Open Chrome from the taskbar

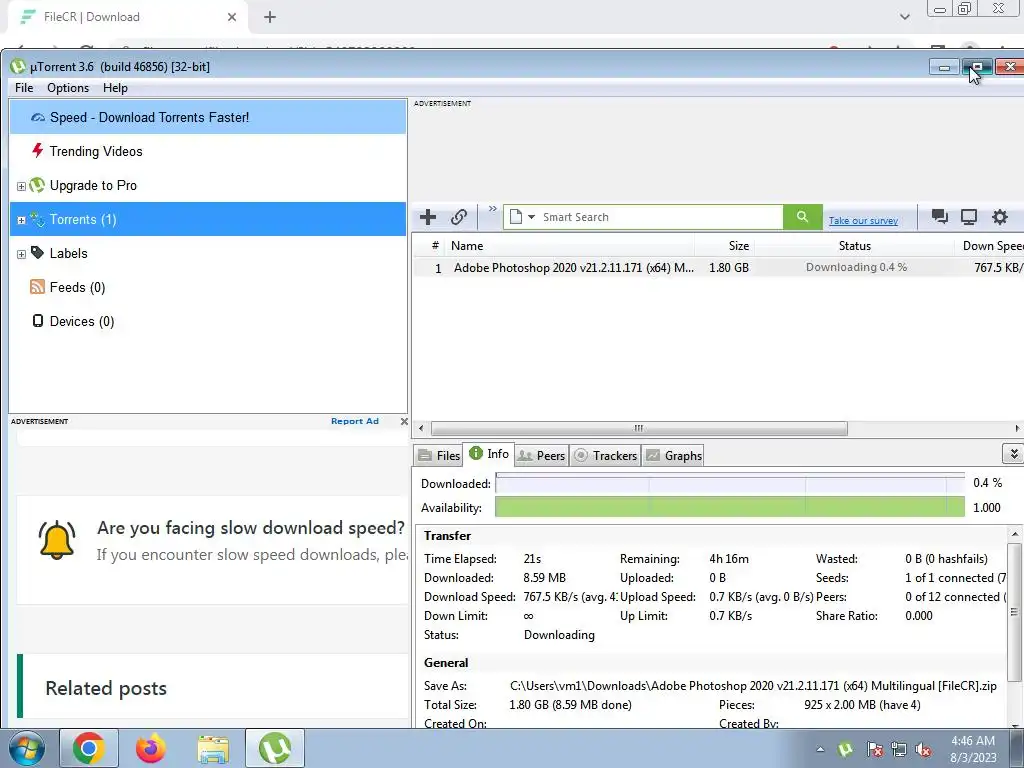(89, 748)
